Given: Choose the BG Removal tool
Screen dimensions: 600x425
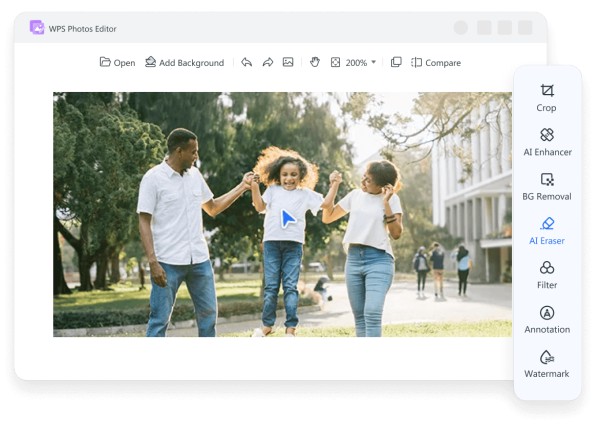Looking at the screenshot, I should click(547, 186).
